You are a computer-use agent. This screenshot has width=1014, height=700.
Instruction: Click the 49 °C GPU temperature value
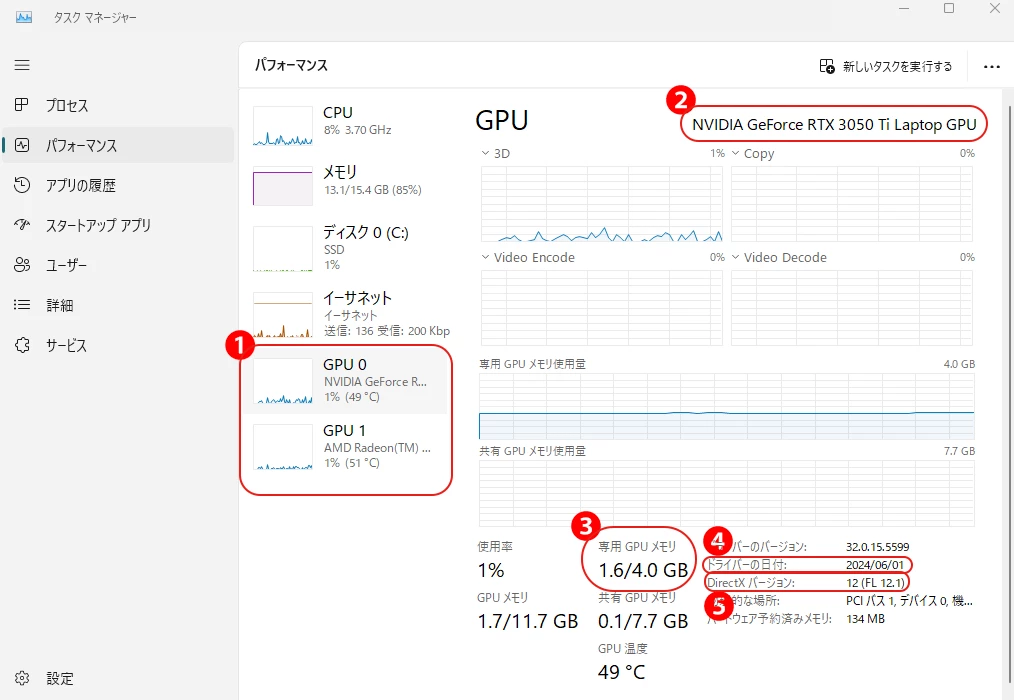[621, 672]
